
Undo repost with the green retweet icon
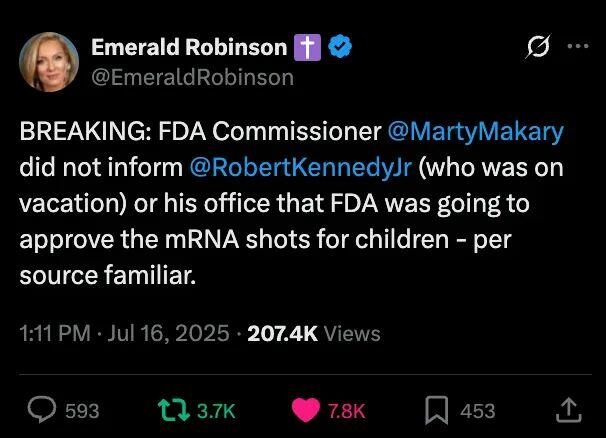[x=174, y=410]
